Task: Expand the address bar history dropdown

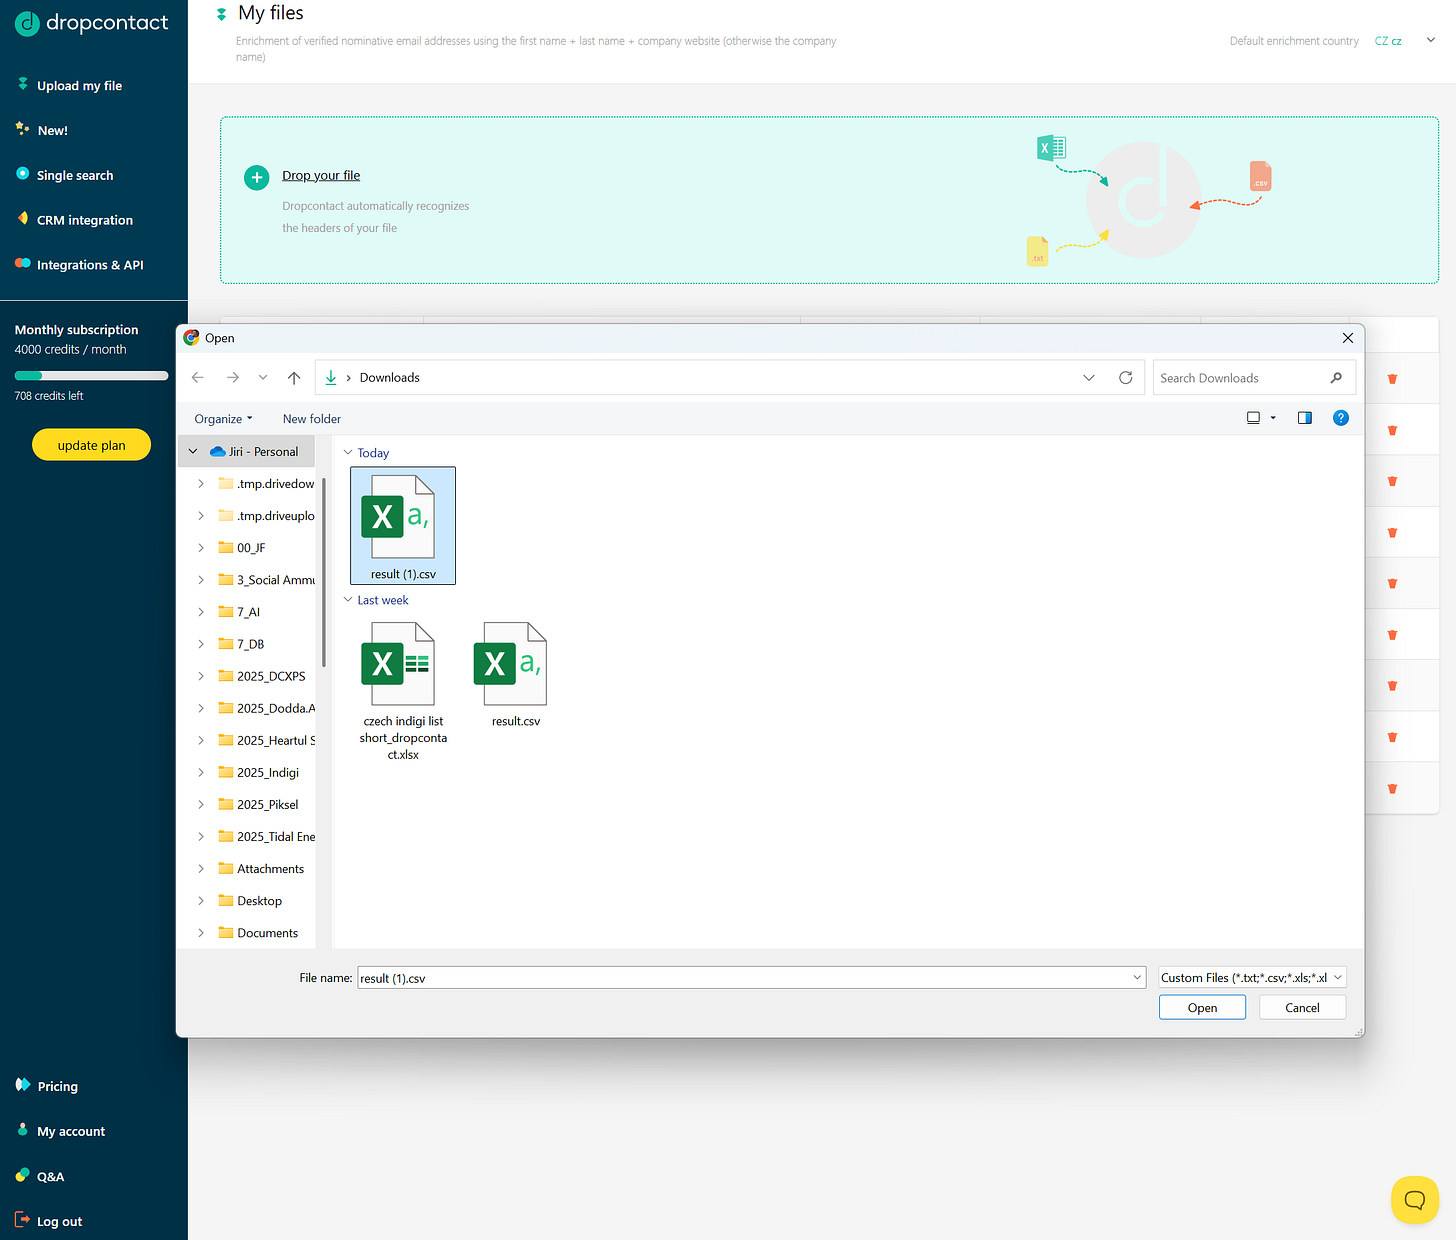Action: (x=1089, y=377)
